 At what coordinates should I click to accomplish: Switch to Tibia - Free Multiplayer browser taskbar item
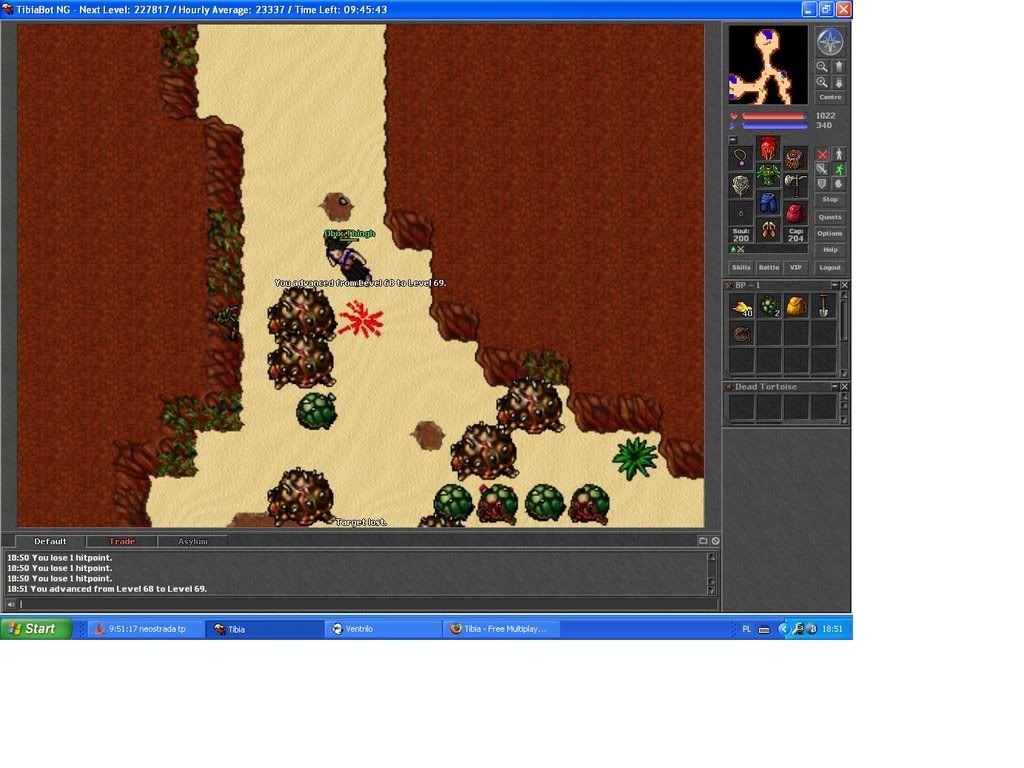(x=501, y=629)
